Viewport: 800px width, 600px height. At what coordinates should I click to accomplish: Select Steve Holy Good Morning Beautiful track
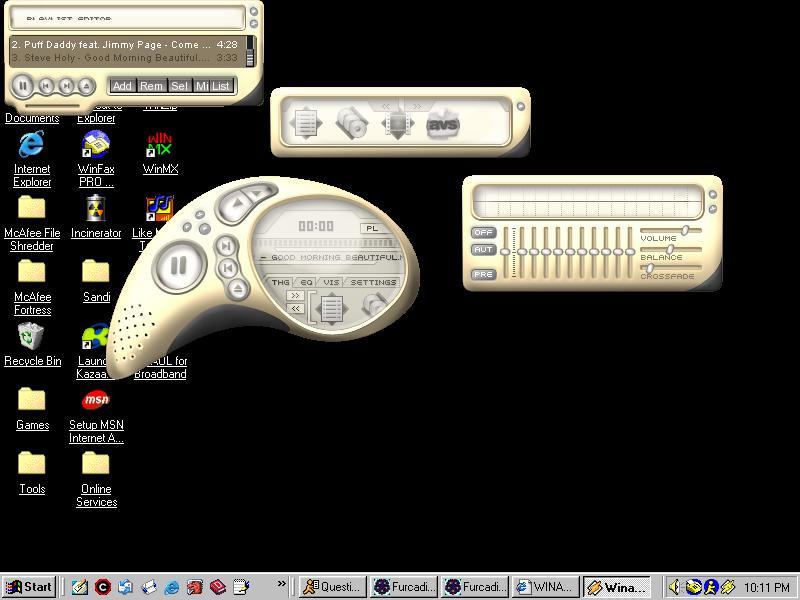pos(125,58)
